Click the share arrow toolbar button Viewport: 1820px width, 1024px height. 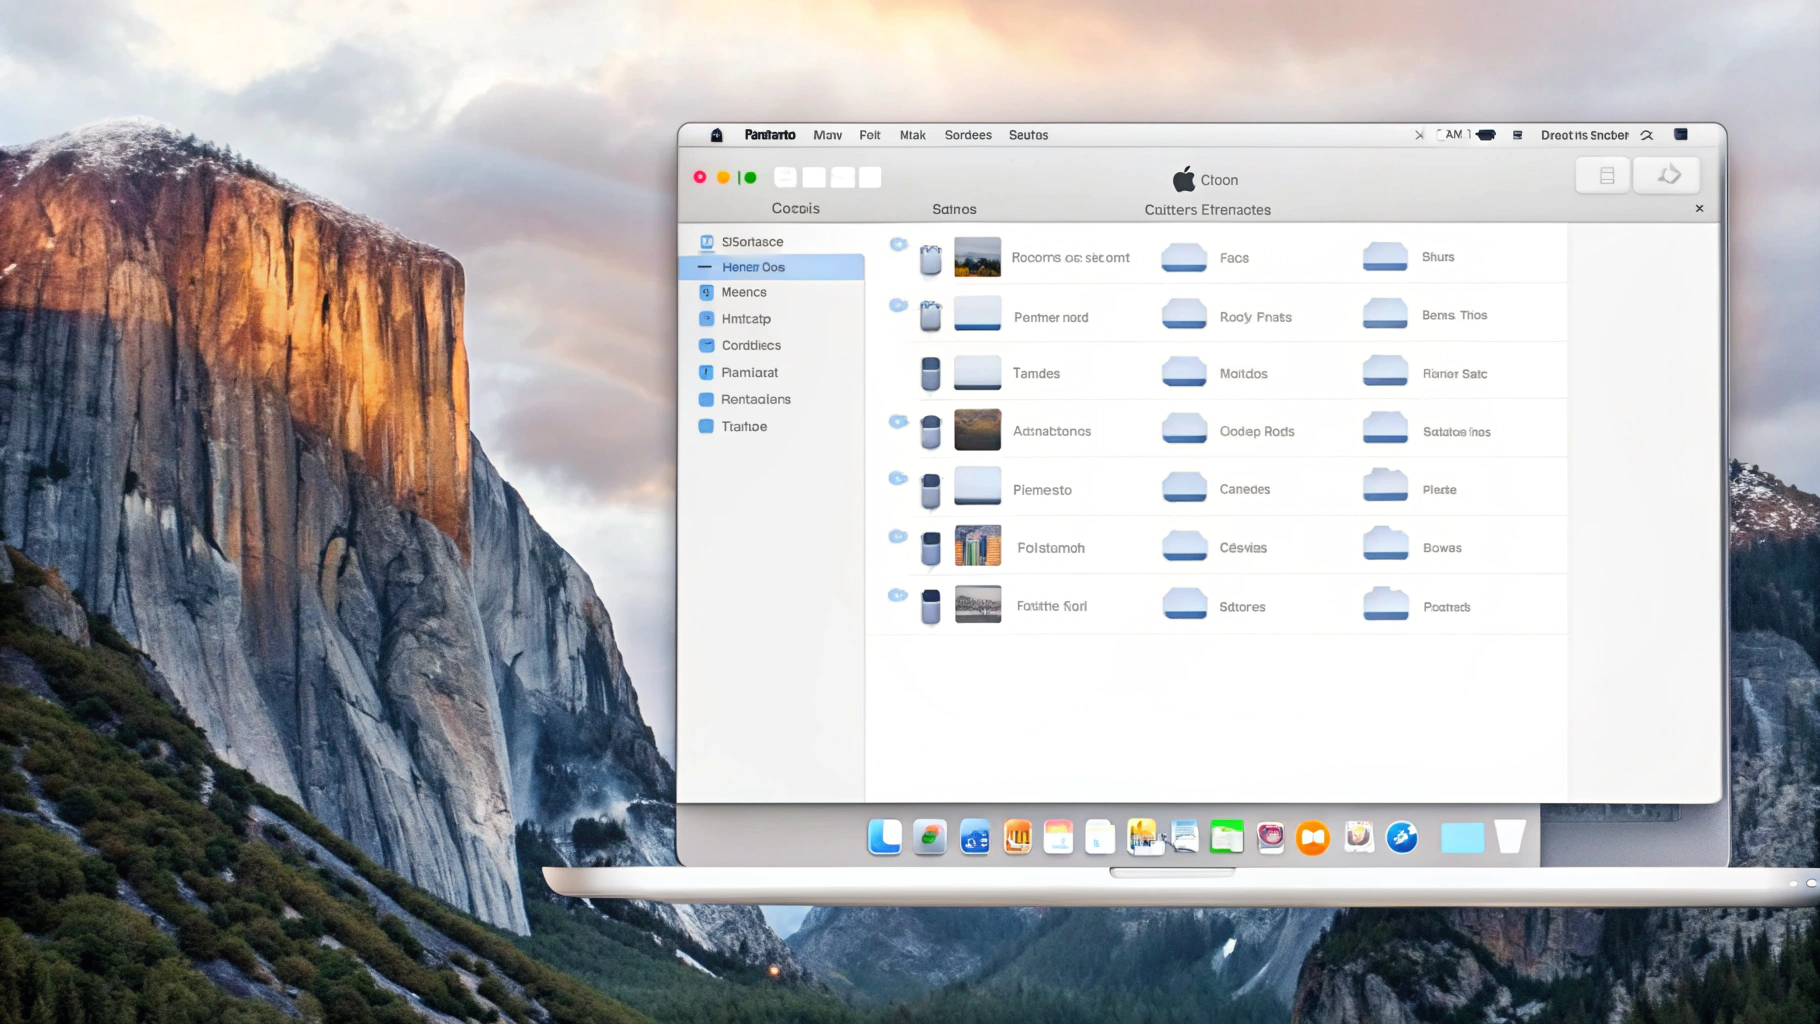[1667, 176]
